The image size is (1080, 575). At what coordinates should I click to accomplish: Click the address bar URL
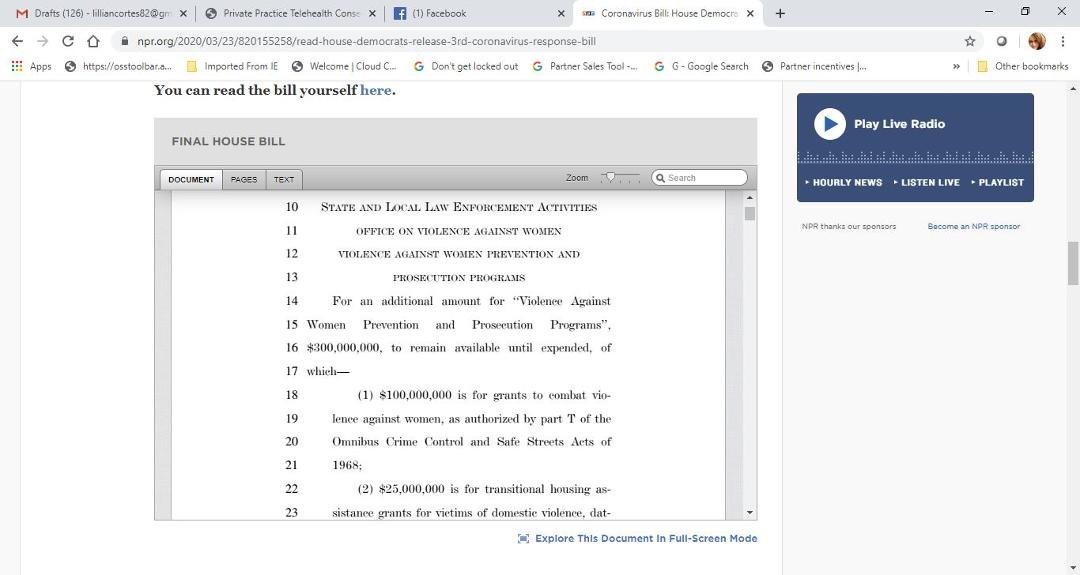[x=366, y=41]
